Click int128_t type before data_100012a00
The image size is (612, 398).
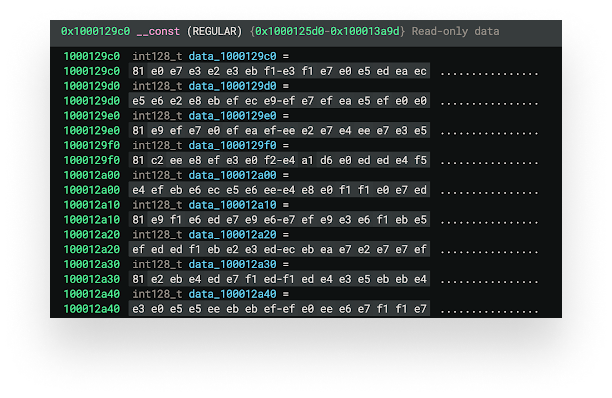click(157, 175)
